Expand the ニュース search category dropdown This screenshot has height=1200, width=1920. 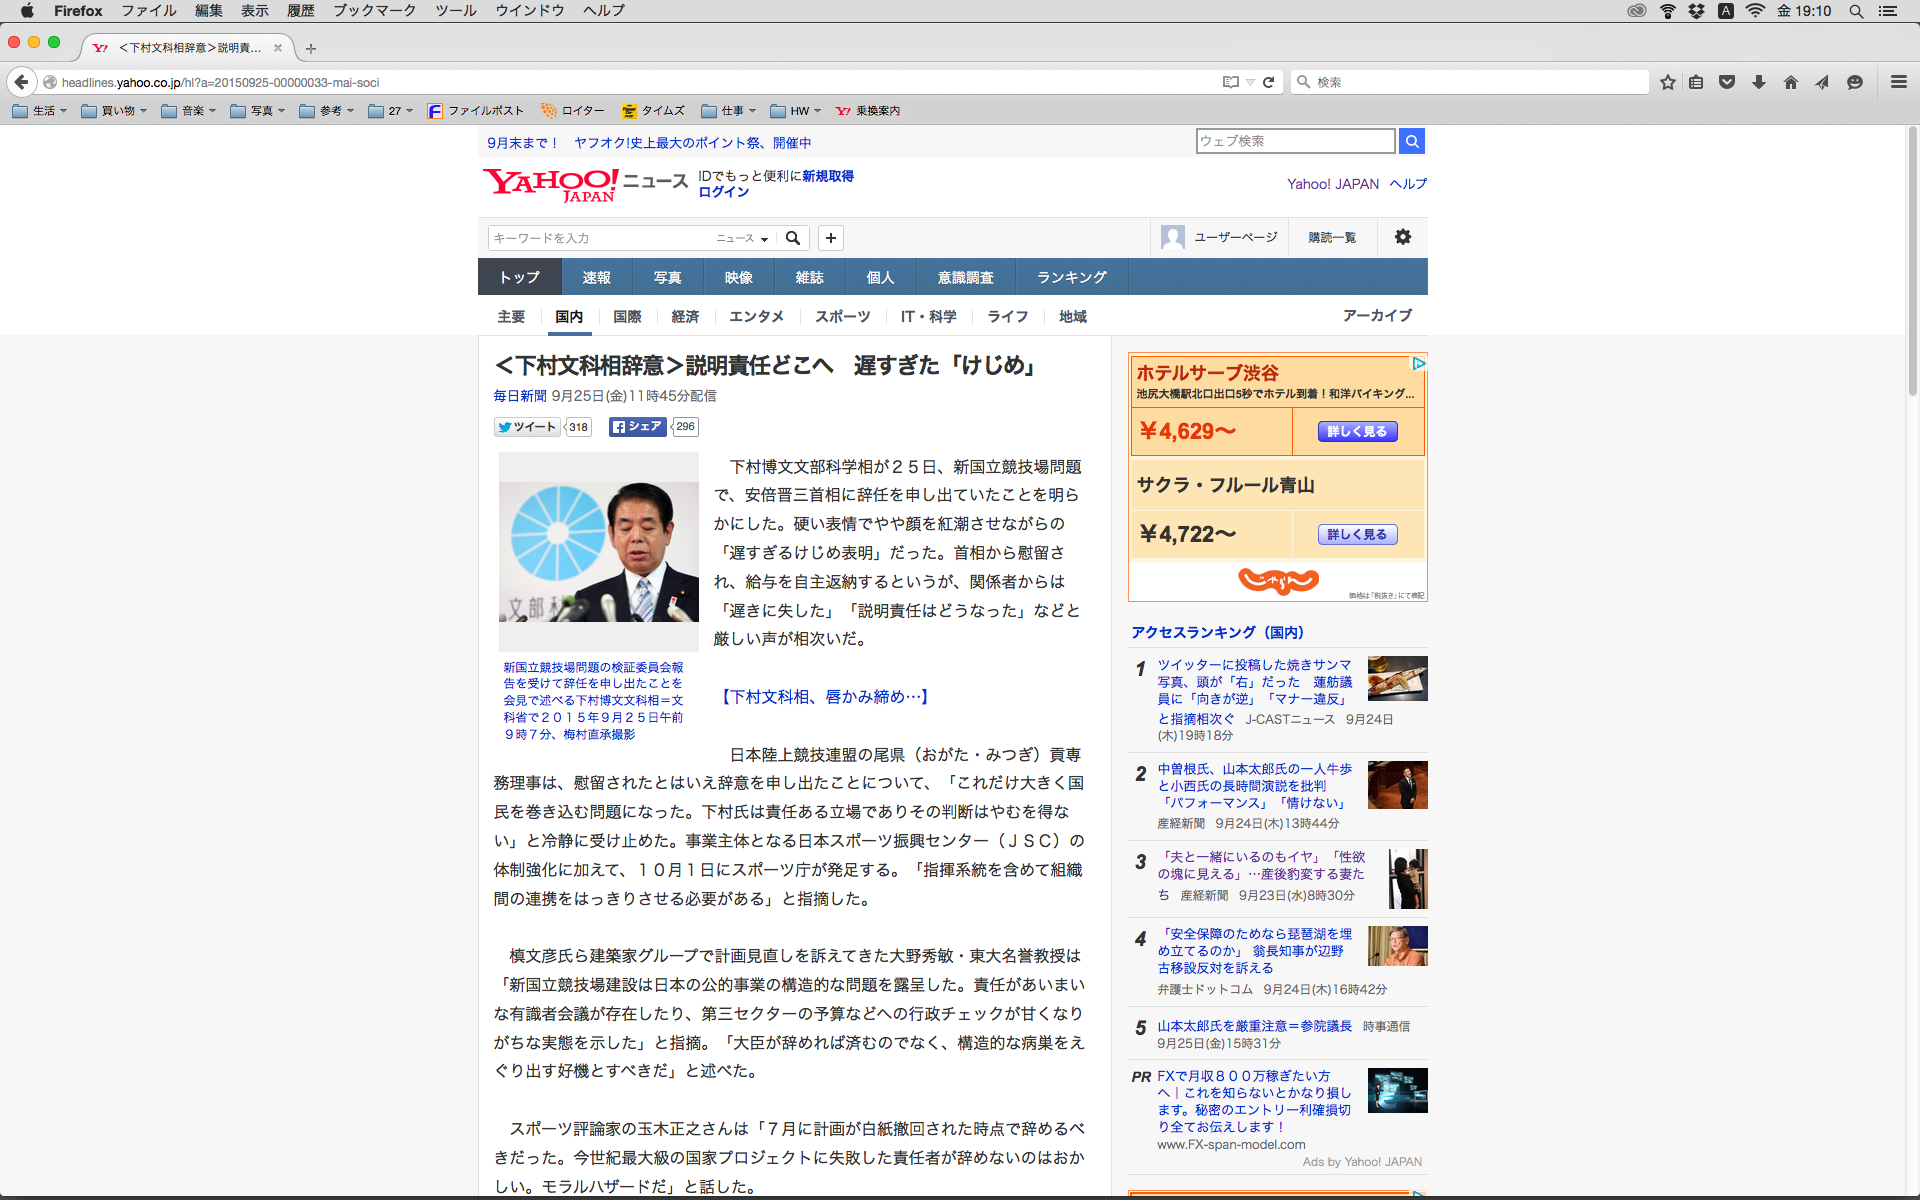click(x=742, y=238)
